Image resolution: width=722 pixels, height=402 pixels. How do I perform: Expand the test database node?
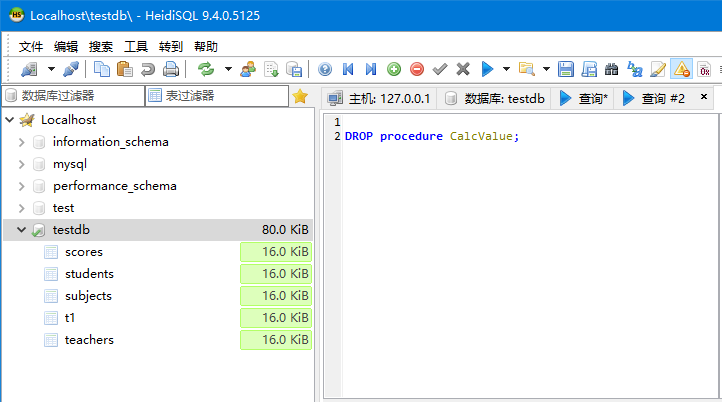coord(22,208)
